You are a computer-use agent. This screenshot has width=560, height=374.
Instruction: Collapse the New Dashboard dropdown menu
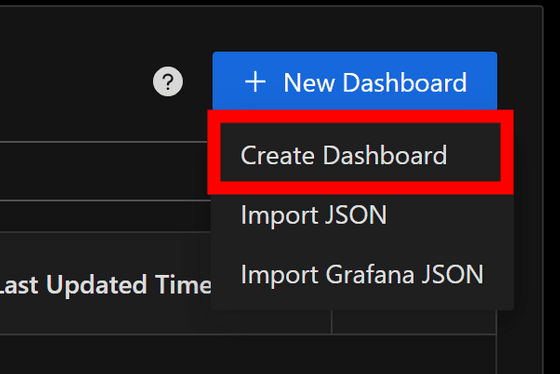[x=355, y=81]
